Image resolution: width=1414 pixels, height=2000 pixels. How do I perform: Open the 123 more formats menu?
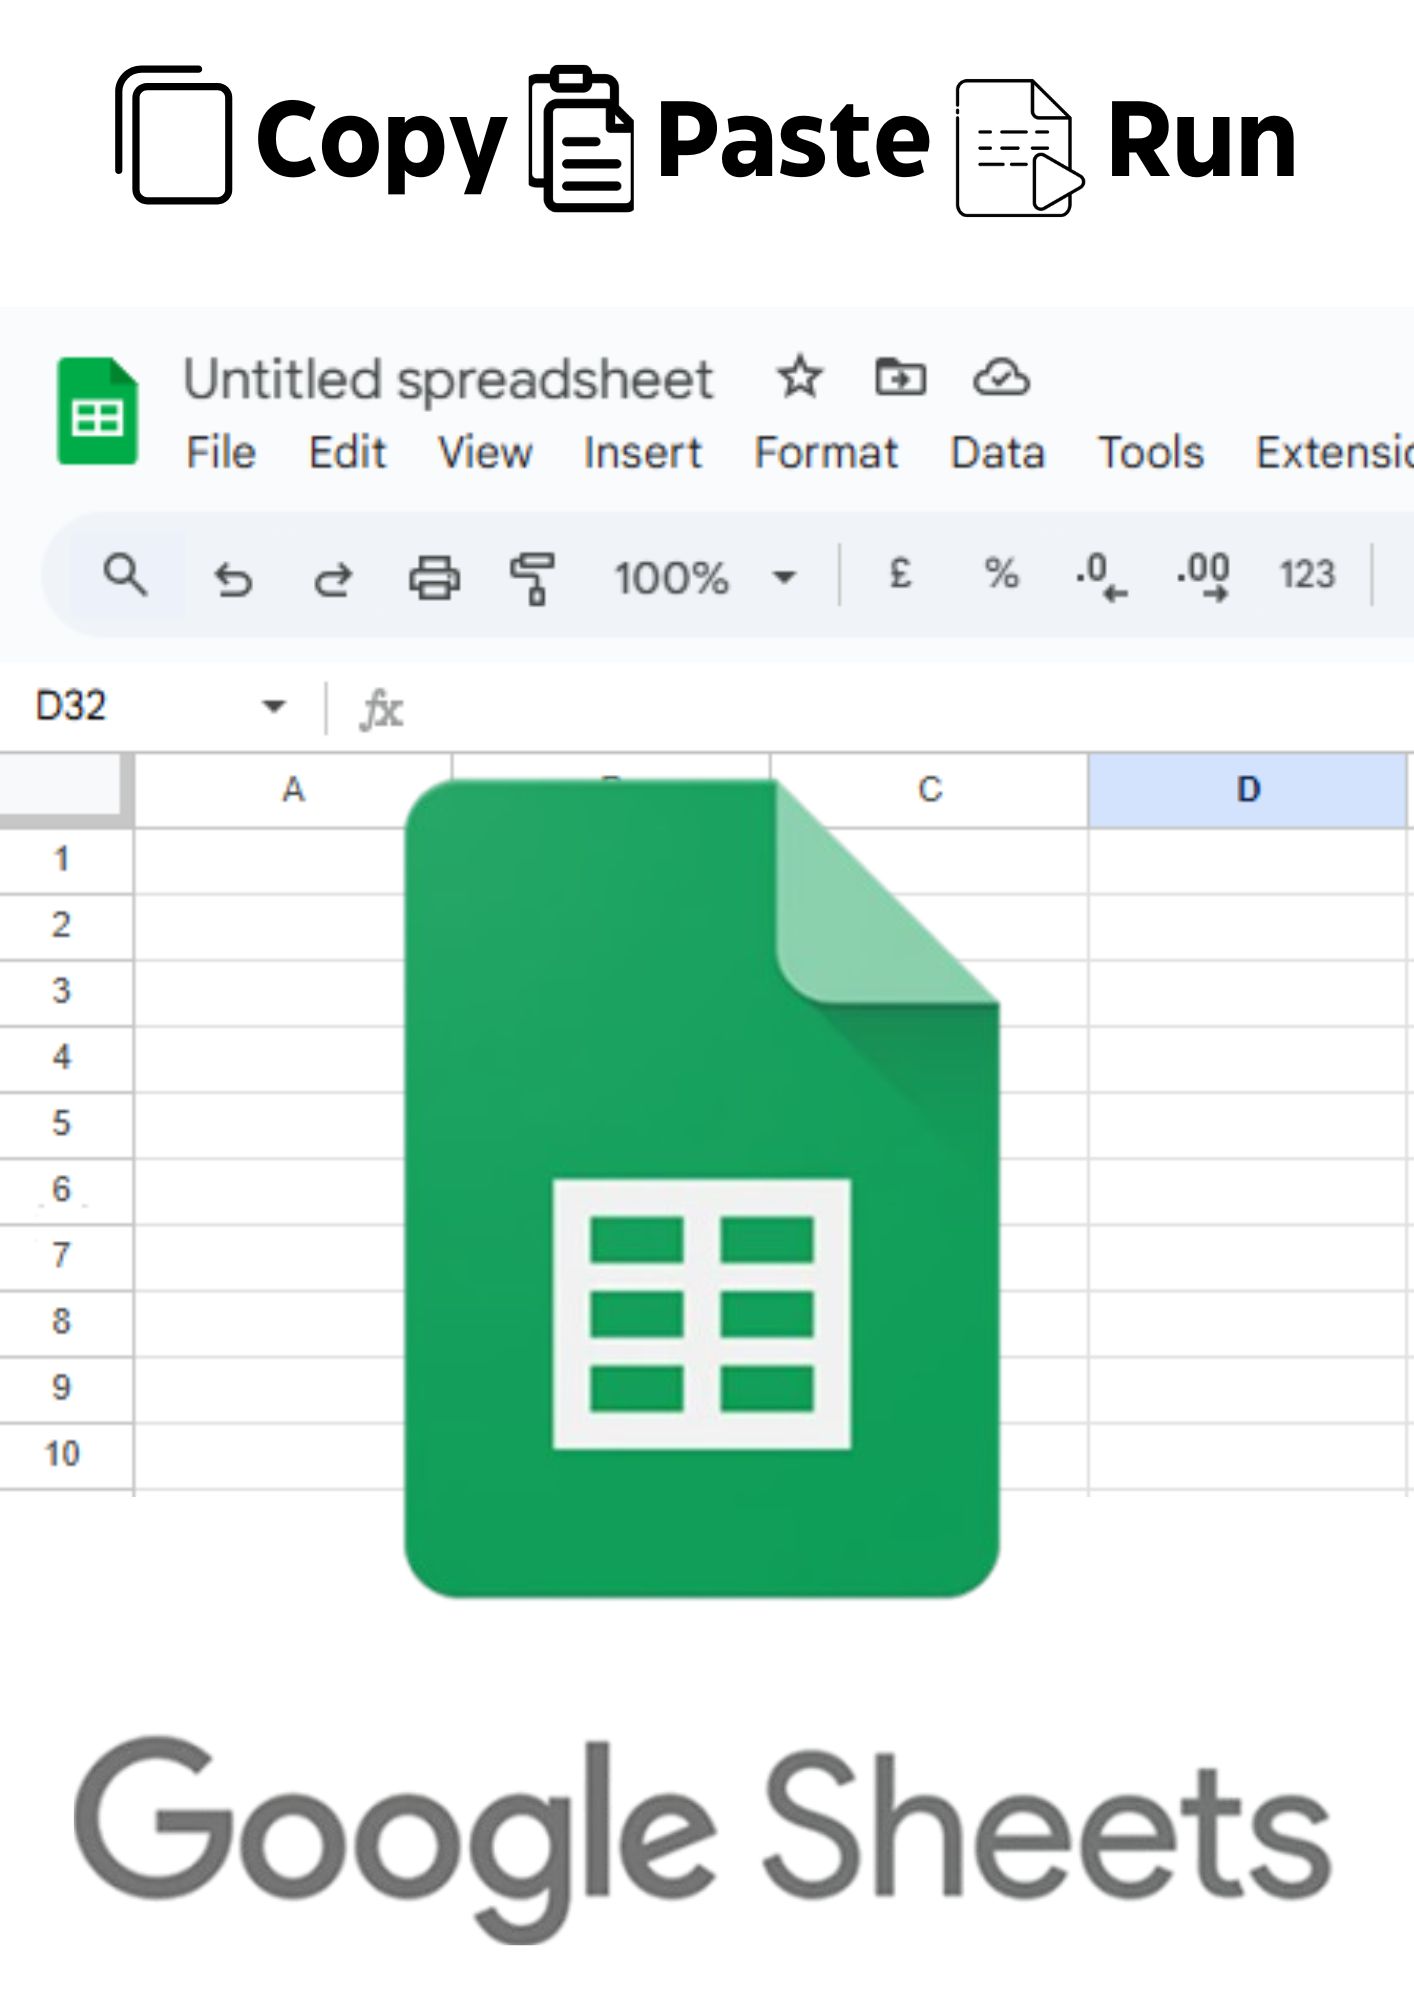pyautogui.click(x=1307, y=575)
